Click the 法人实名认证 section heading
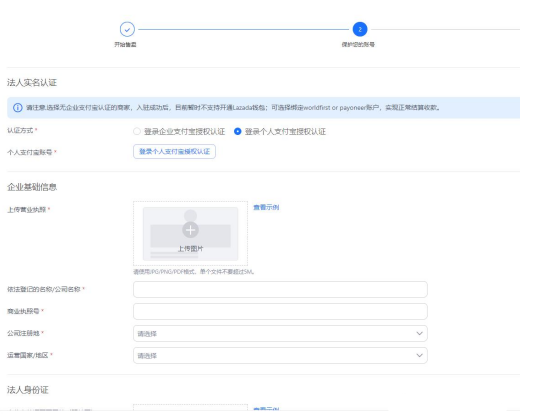Screen dimensions: 538x414 [x=32, y=83]
